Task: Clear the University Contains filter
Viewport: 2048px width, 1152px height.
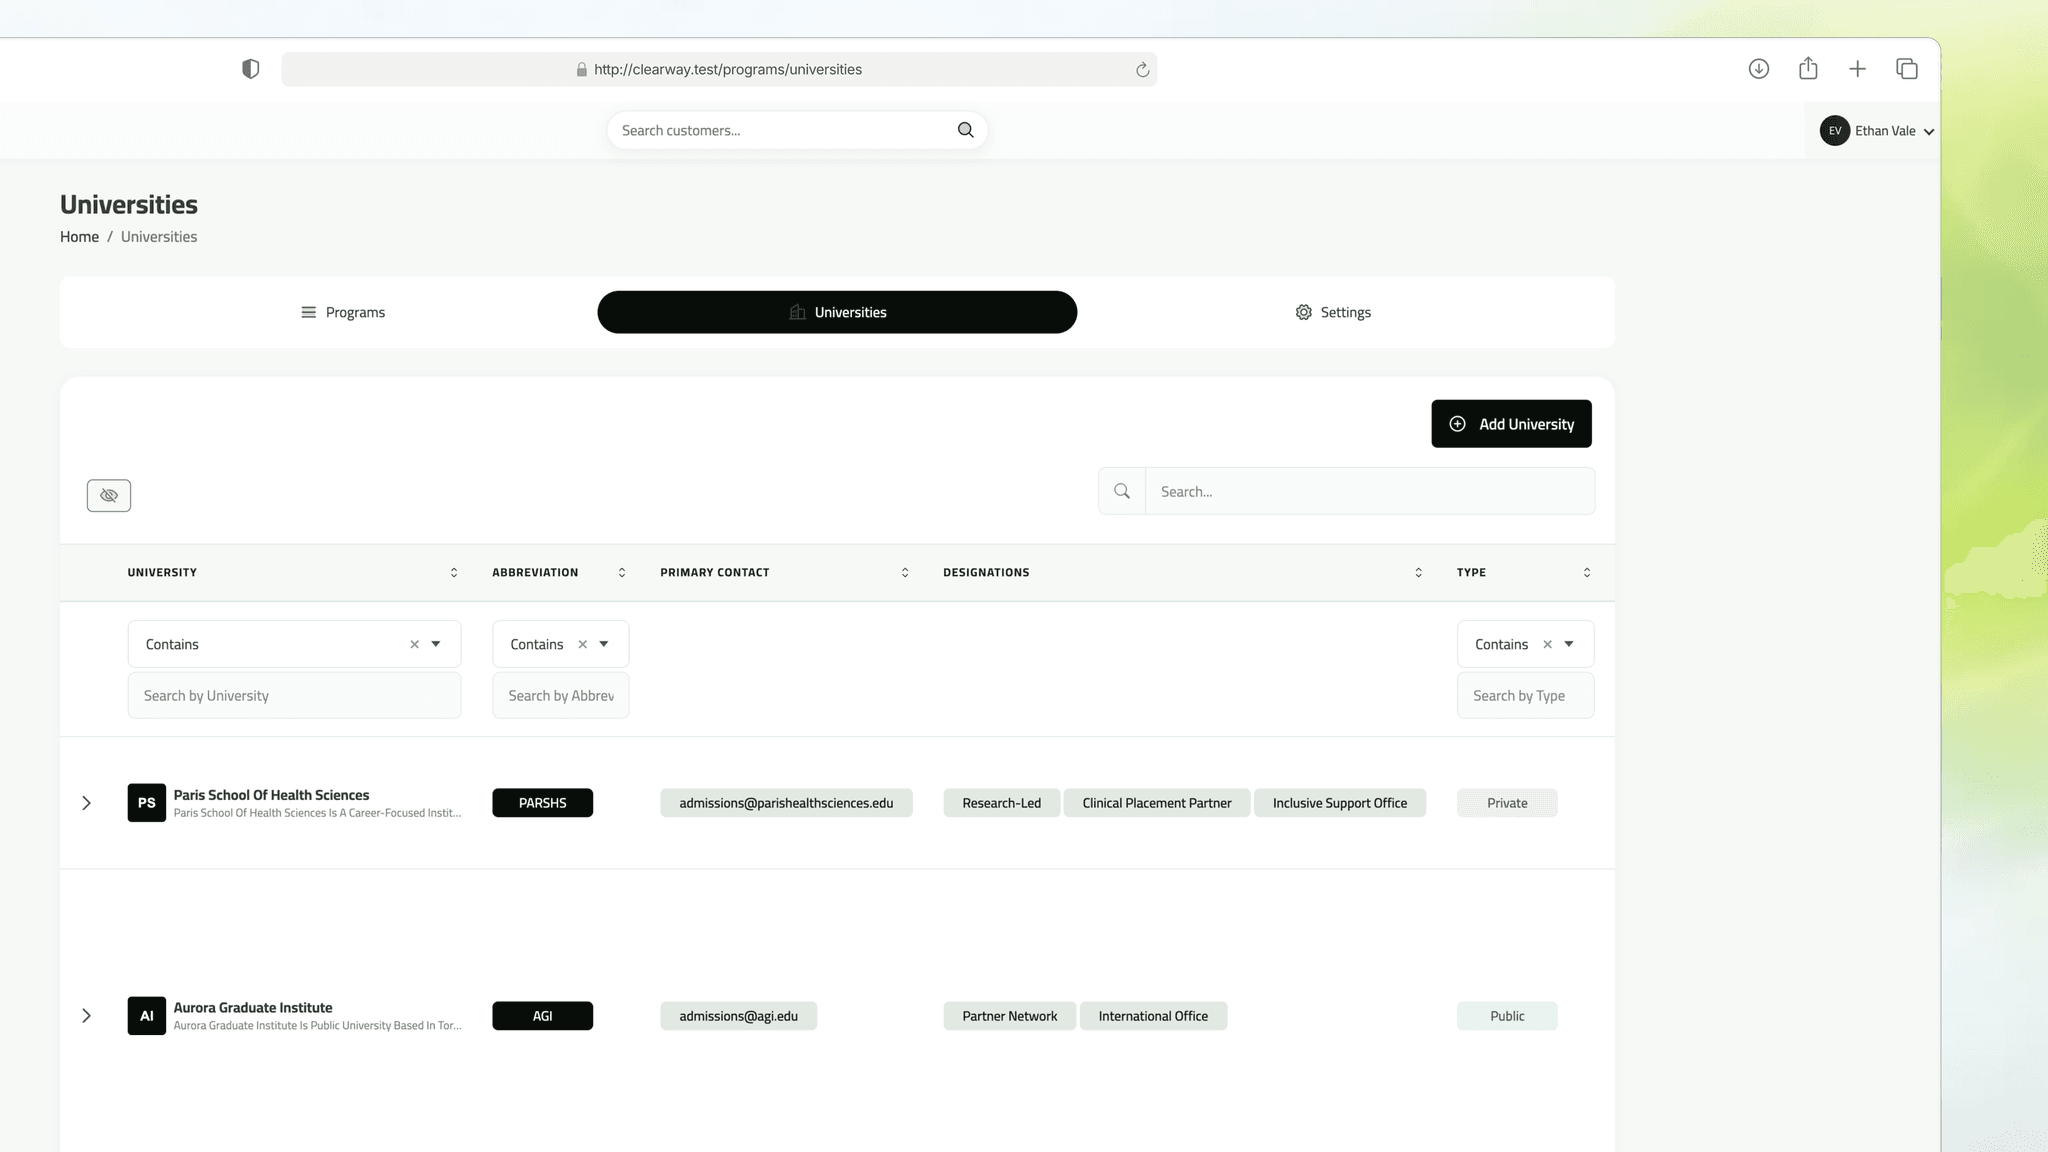Action: click(414, 645)
